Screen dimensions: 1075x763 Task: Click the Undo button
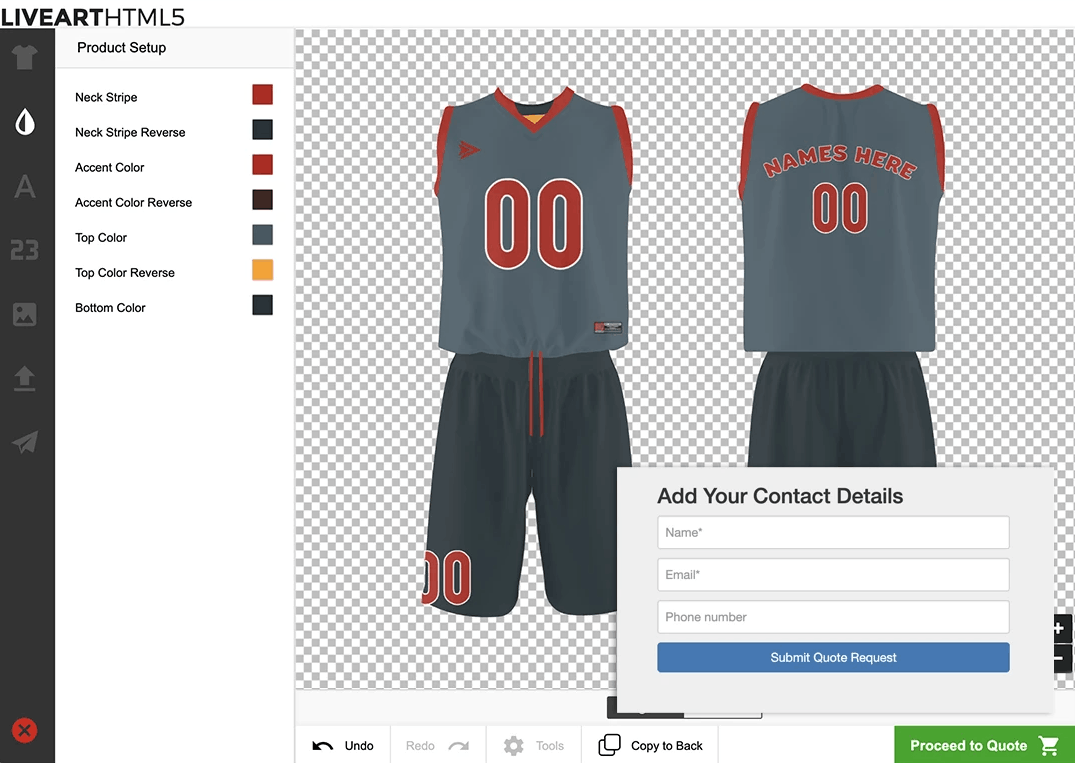pos(343,746)
